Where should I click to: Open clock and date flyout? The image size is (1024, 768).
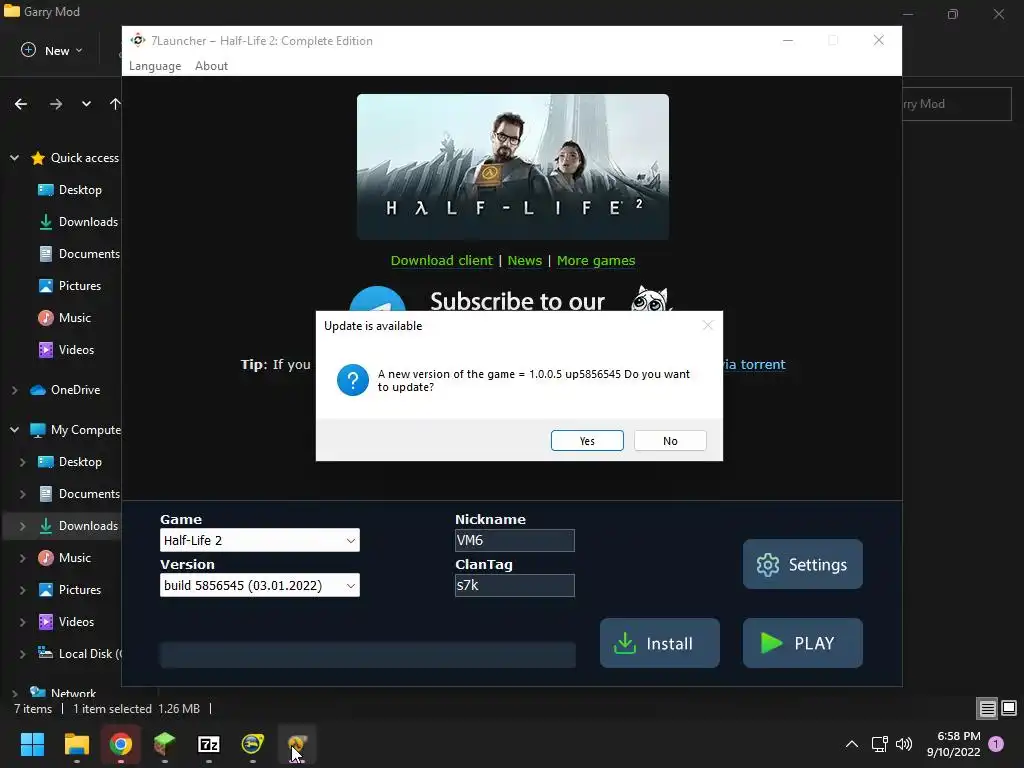pos(953,744)
